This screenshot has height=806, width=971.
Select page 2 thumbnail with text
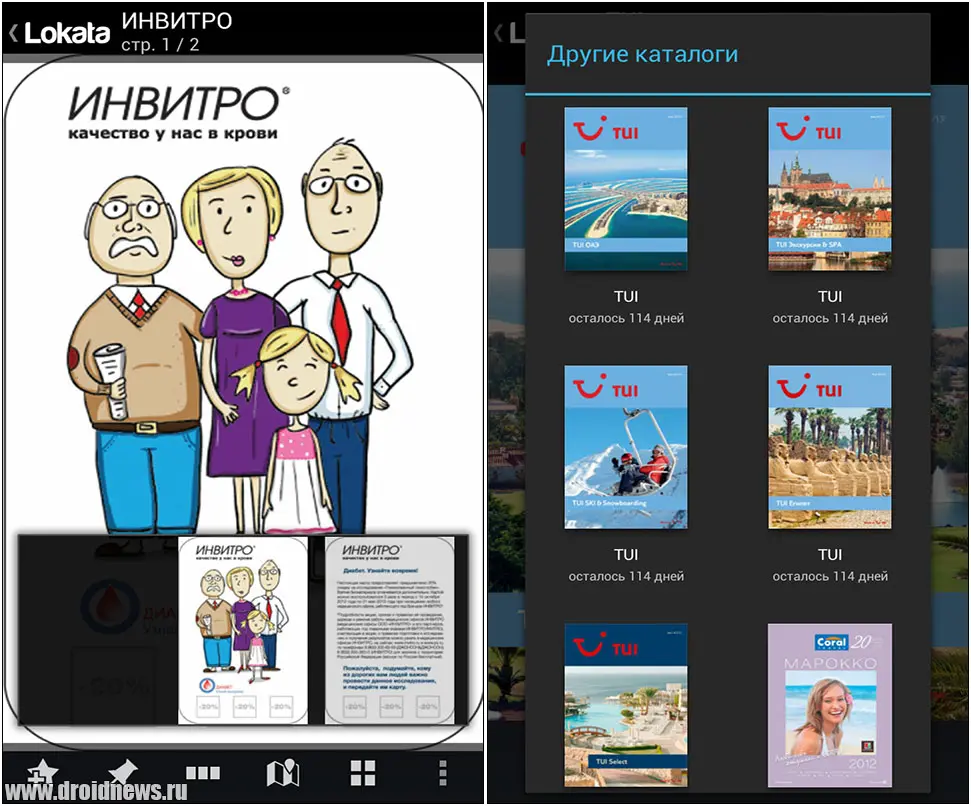pos(390,630)
